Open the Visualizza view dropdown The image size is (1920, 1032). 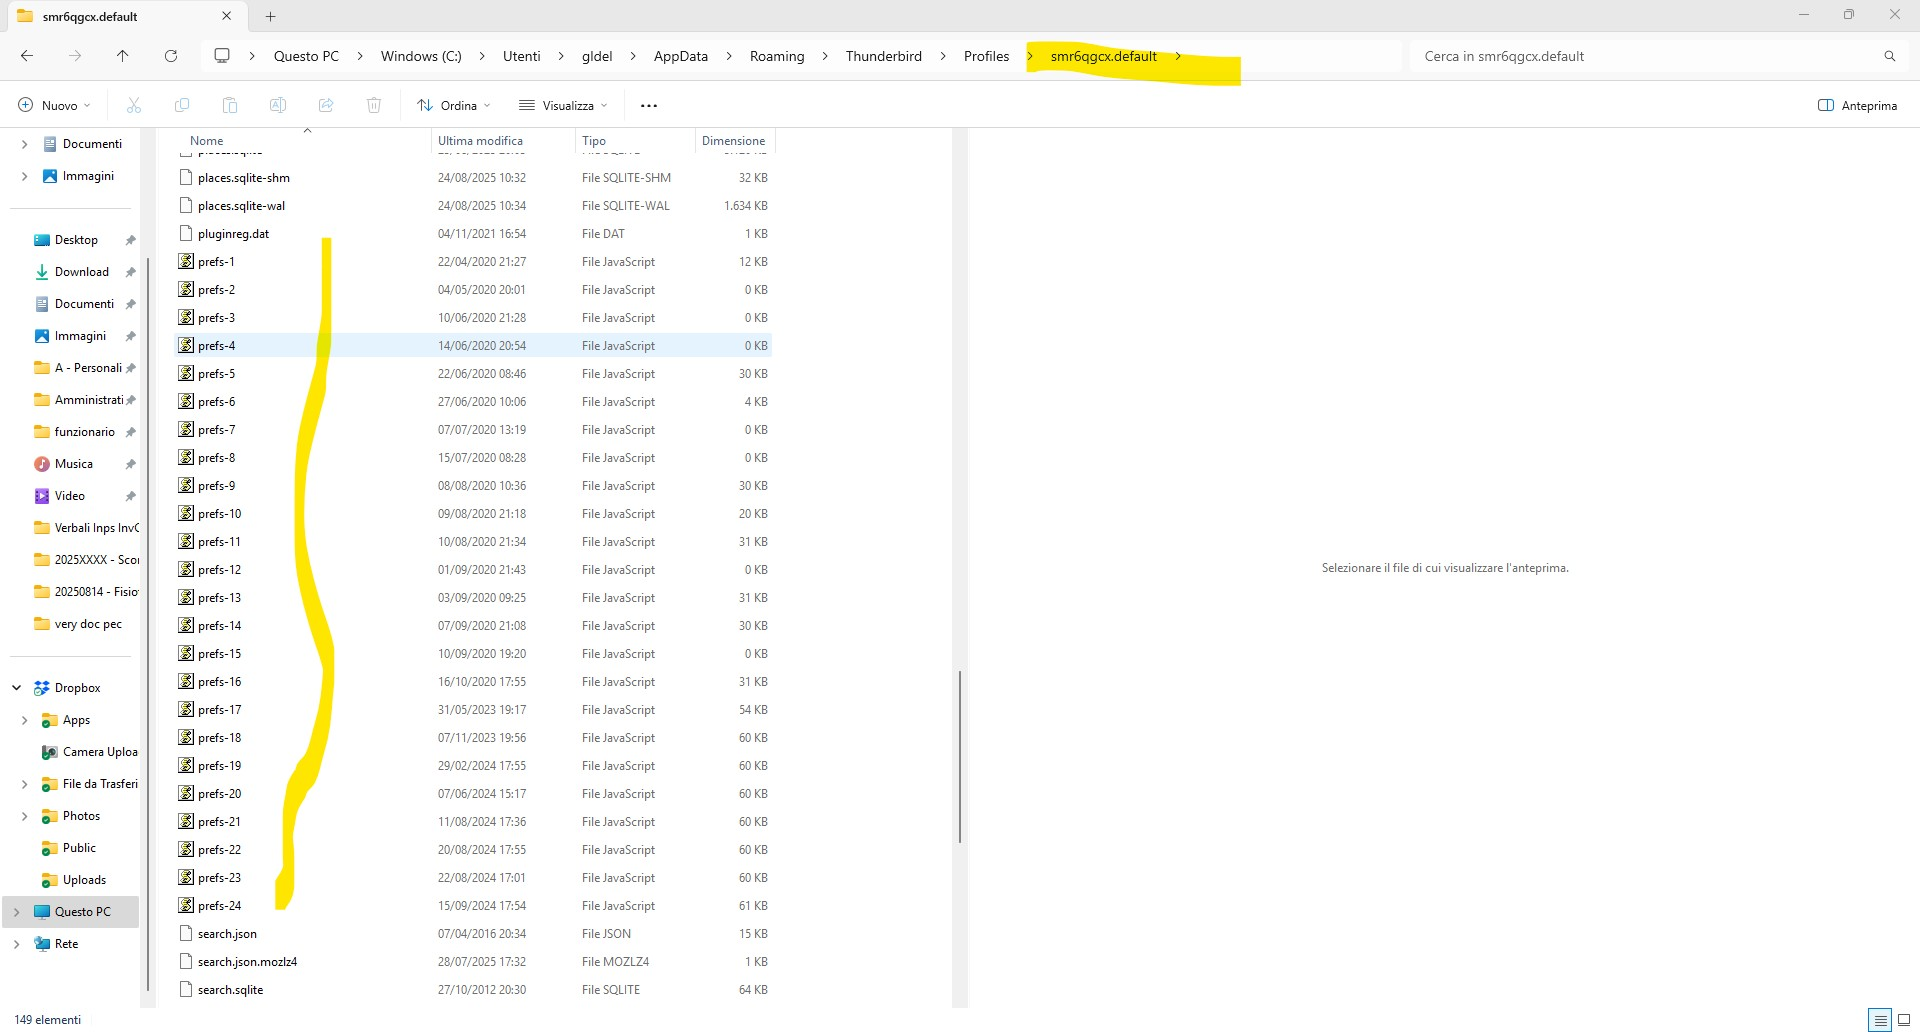pos(563,105)
